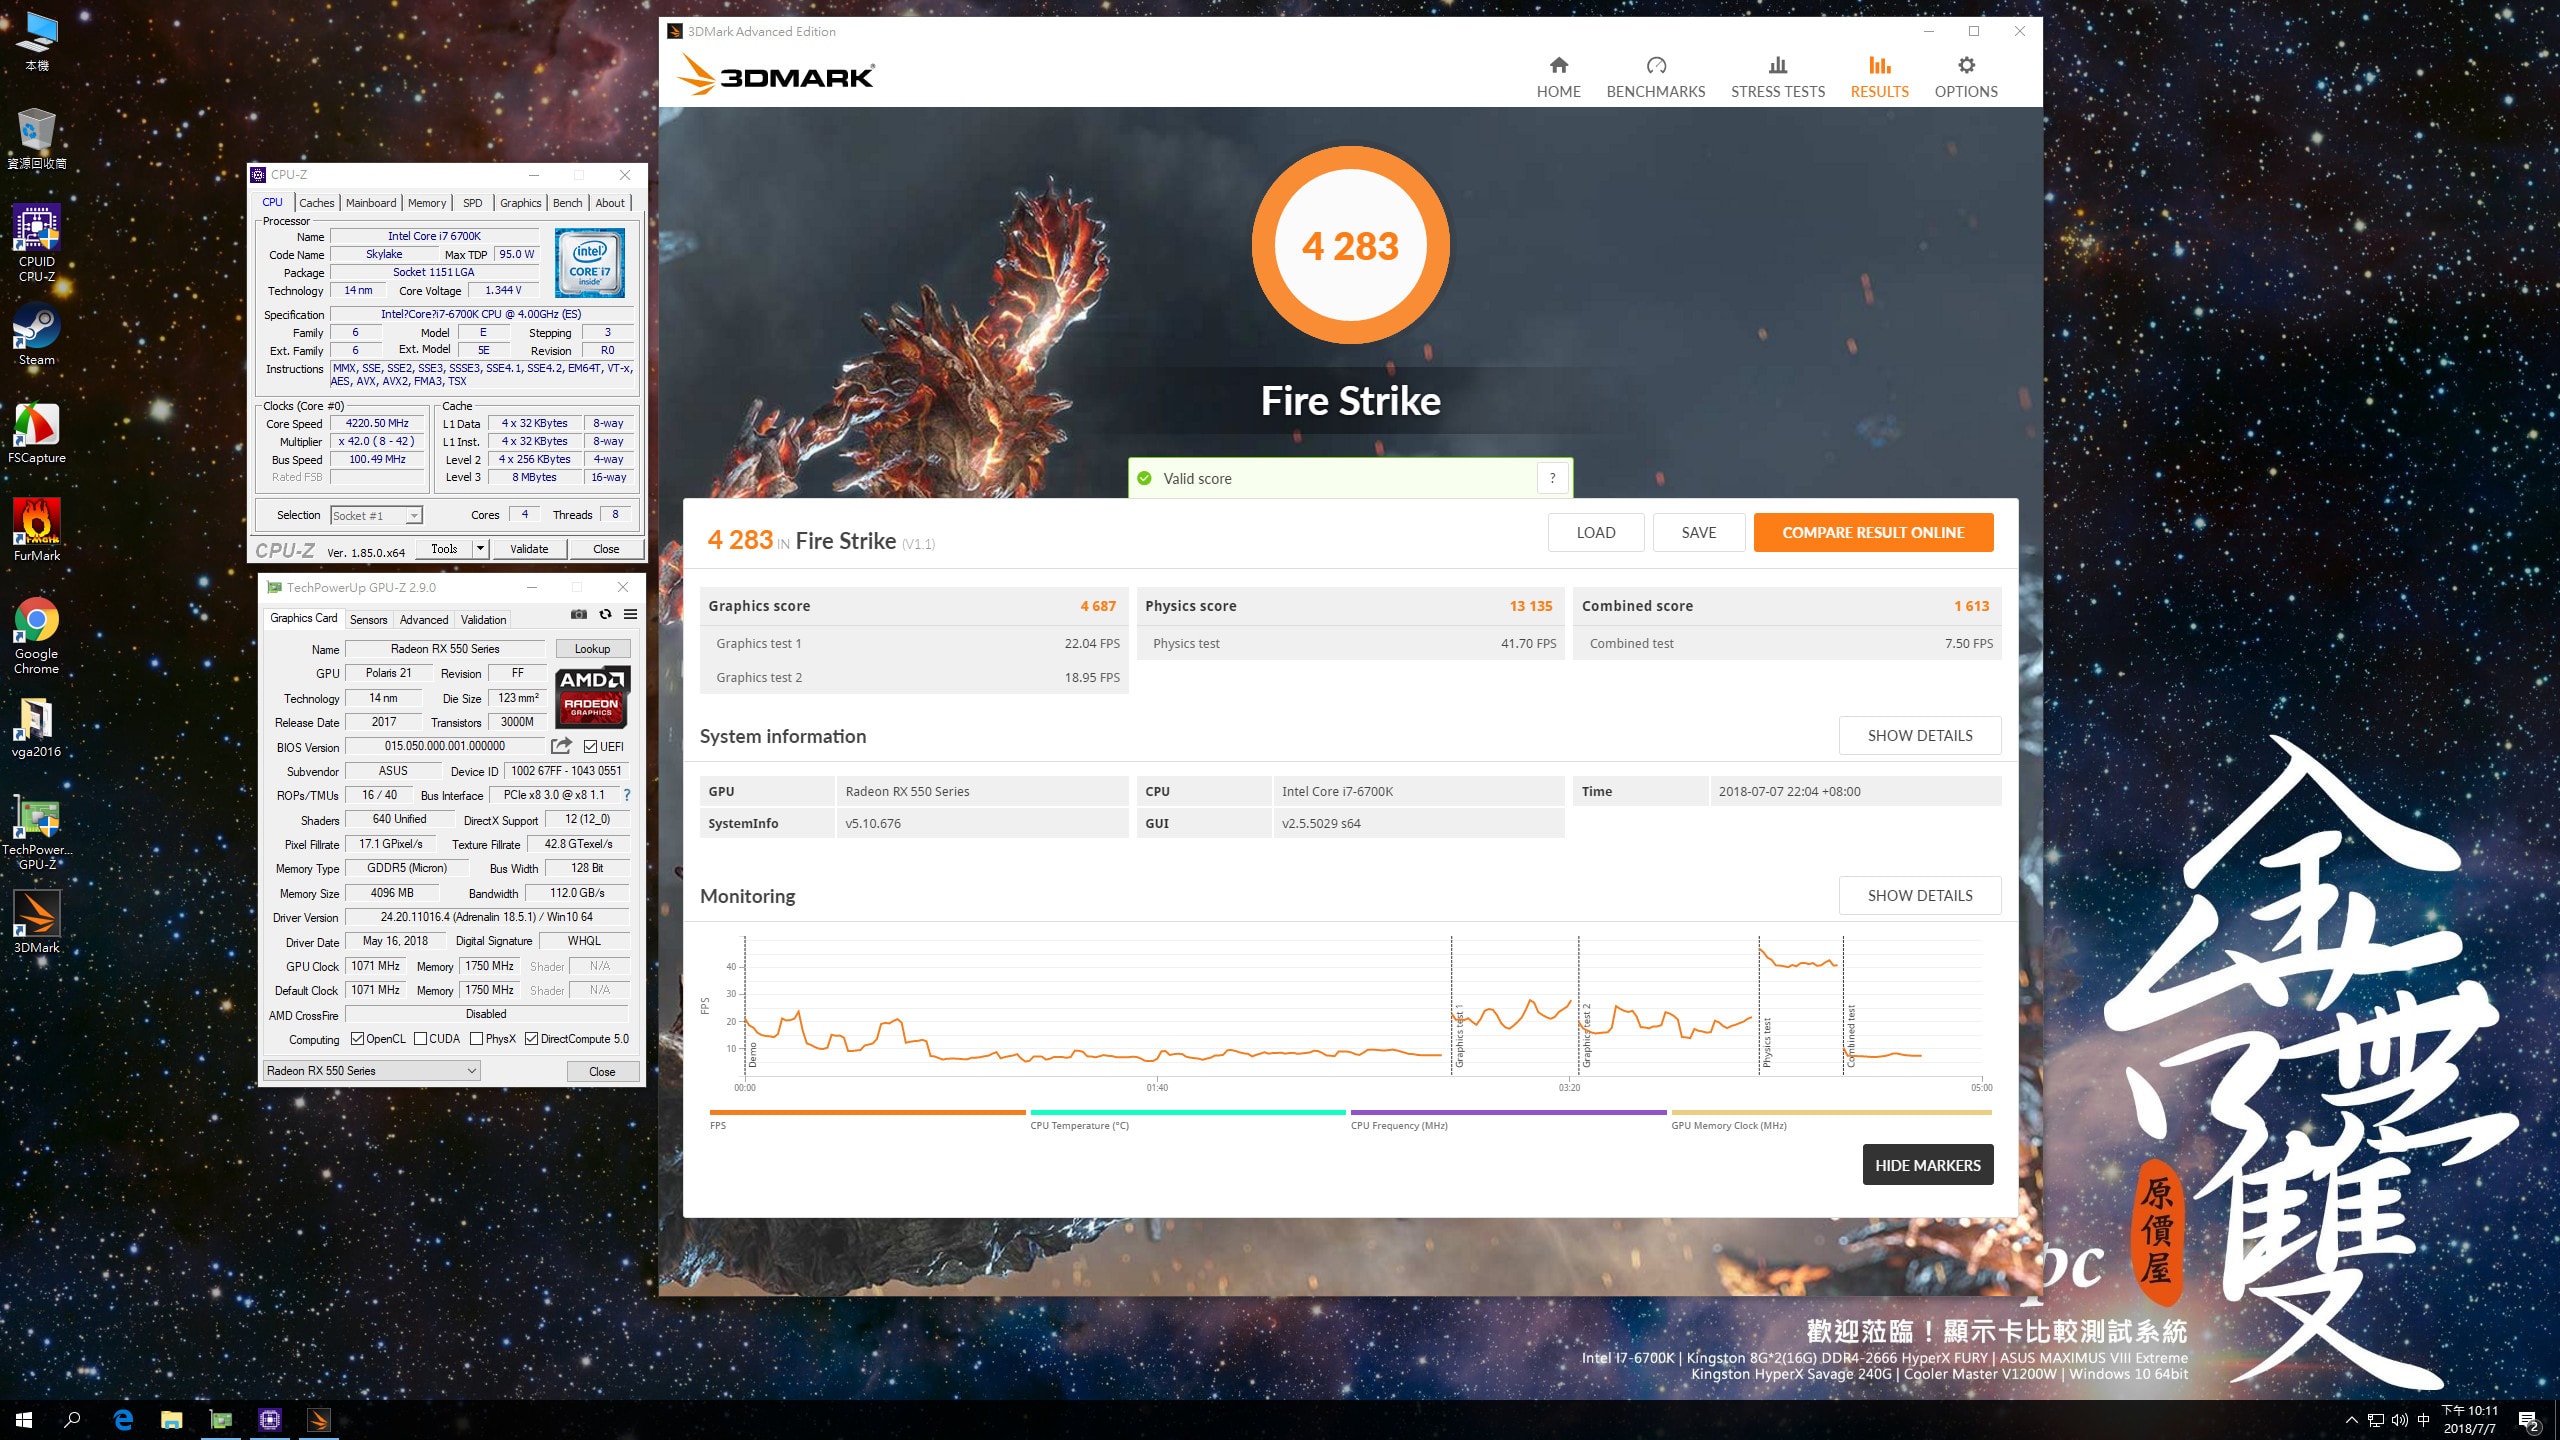Toggle the UEFI checkbox in GPU-Z
This screenshot has height=1440, width=2560.
tap(590, 747)
